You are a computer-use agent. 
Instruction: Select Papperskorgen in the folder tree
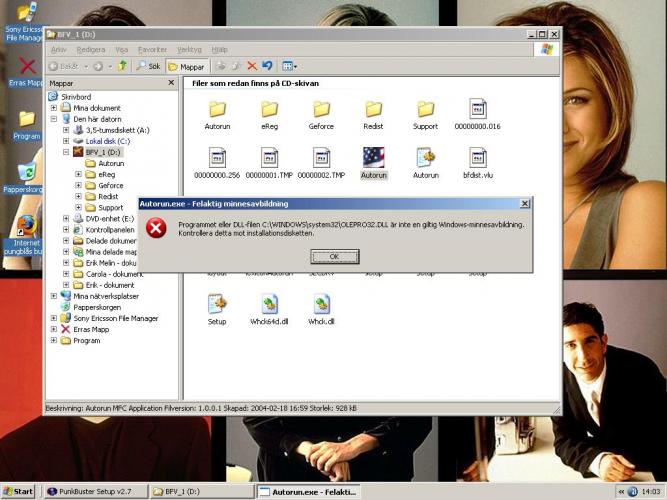pyautogui.click(x=96, y=307)
